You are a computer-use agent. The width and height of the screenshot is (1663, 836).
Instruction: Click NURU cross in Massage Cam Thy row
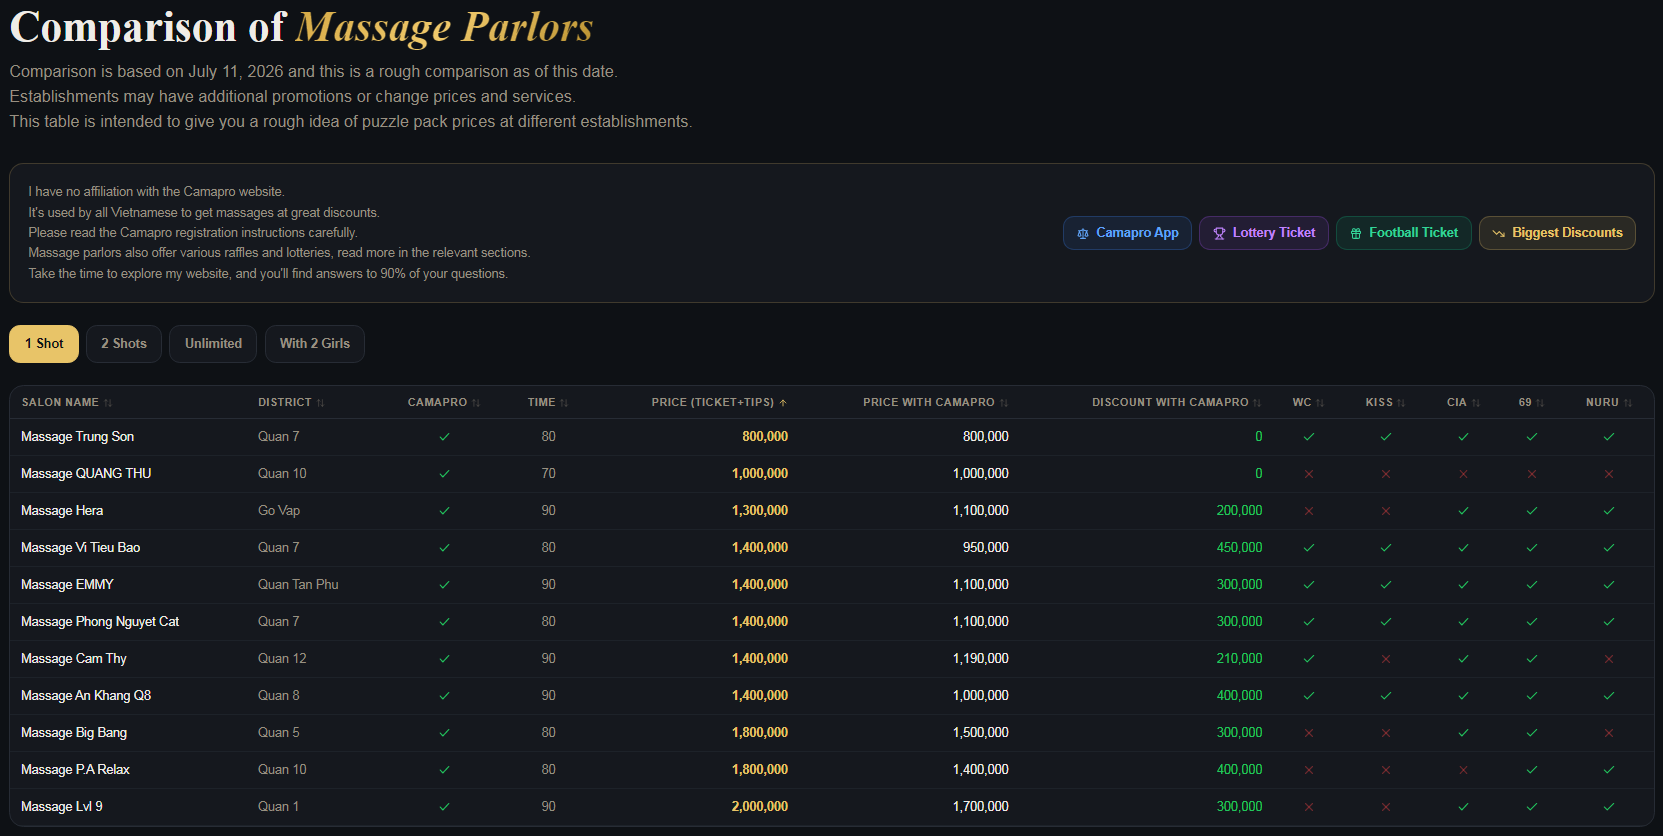(1609, 659)
